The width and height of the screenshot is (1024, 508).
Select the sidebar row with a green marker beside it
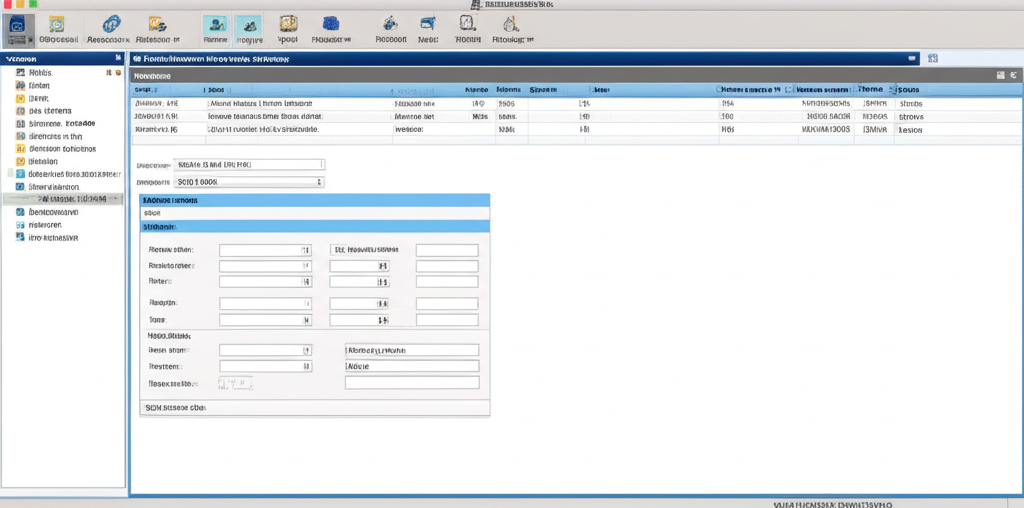tap(63, 174)
